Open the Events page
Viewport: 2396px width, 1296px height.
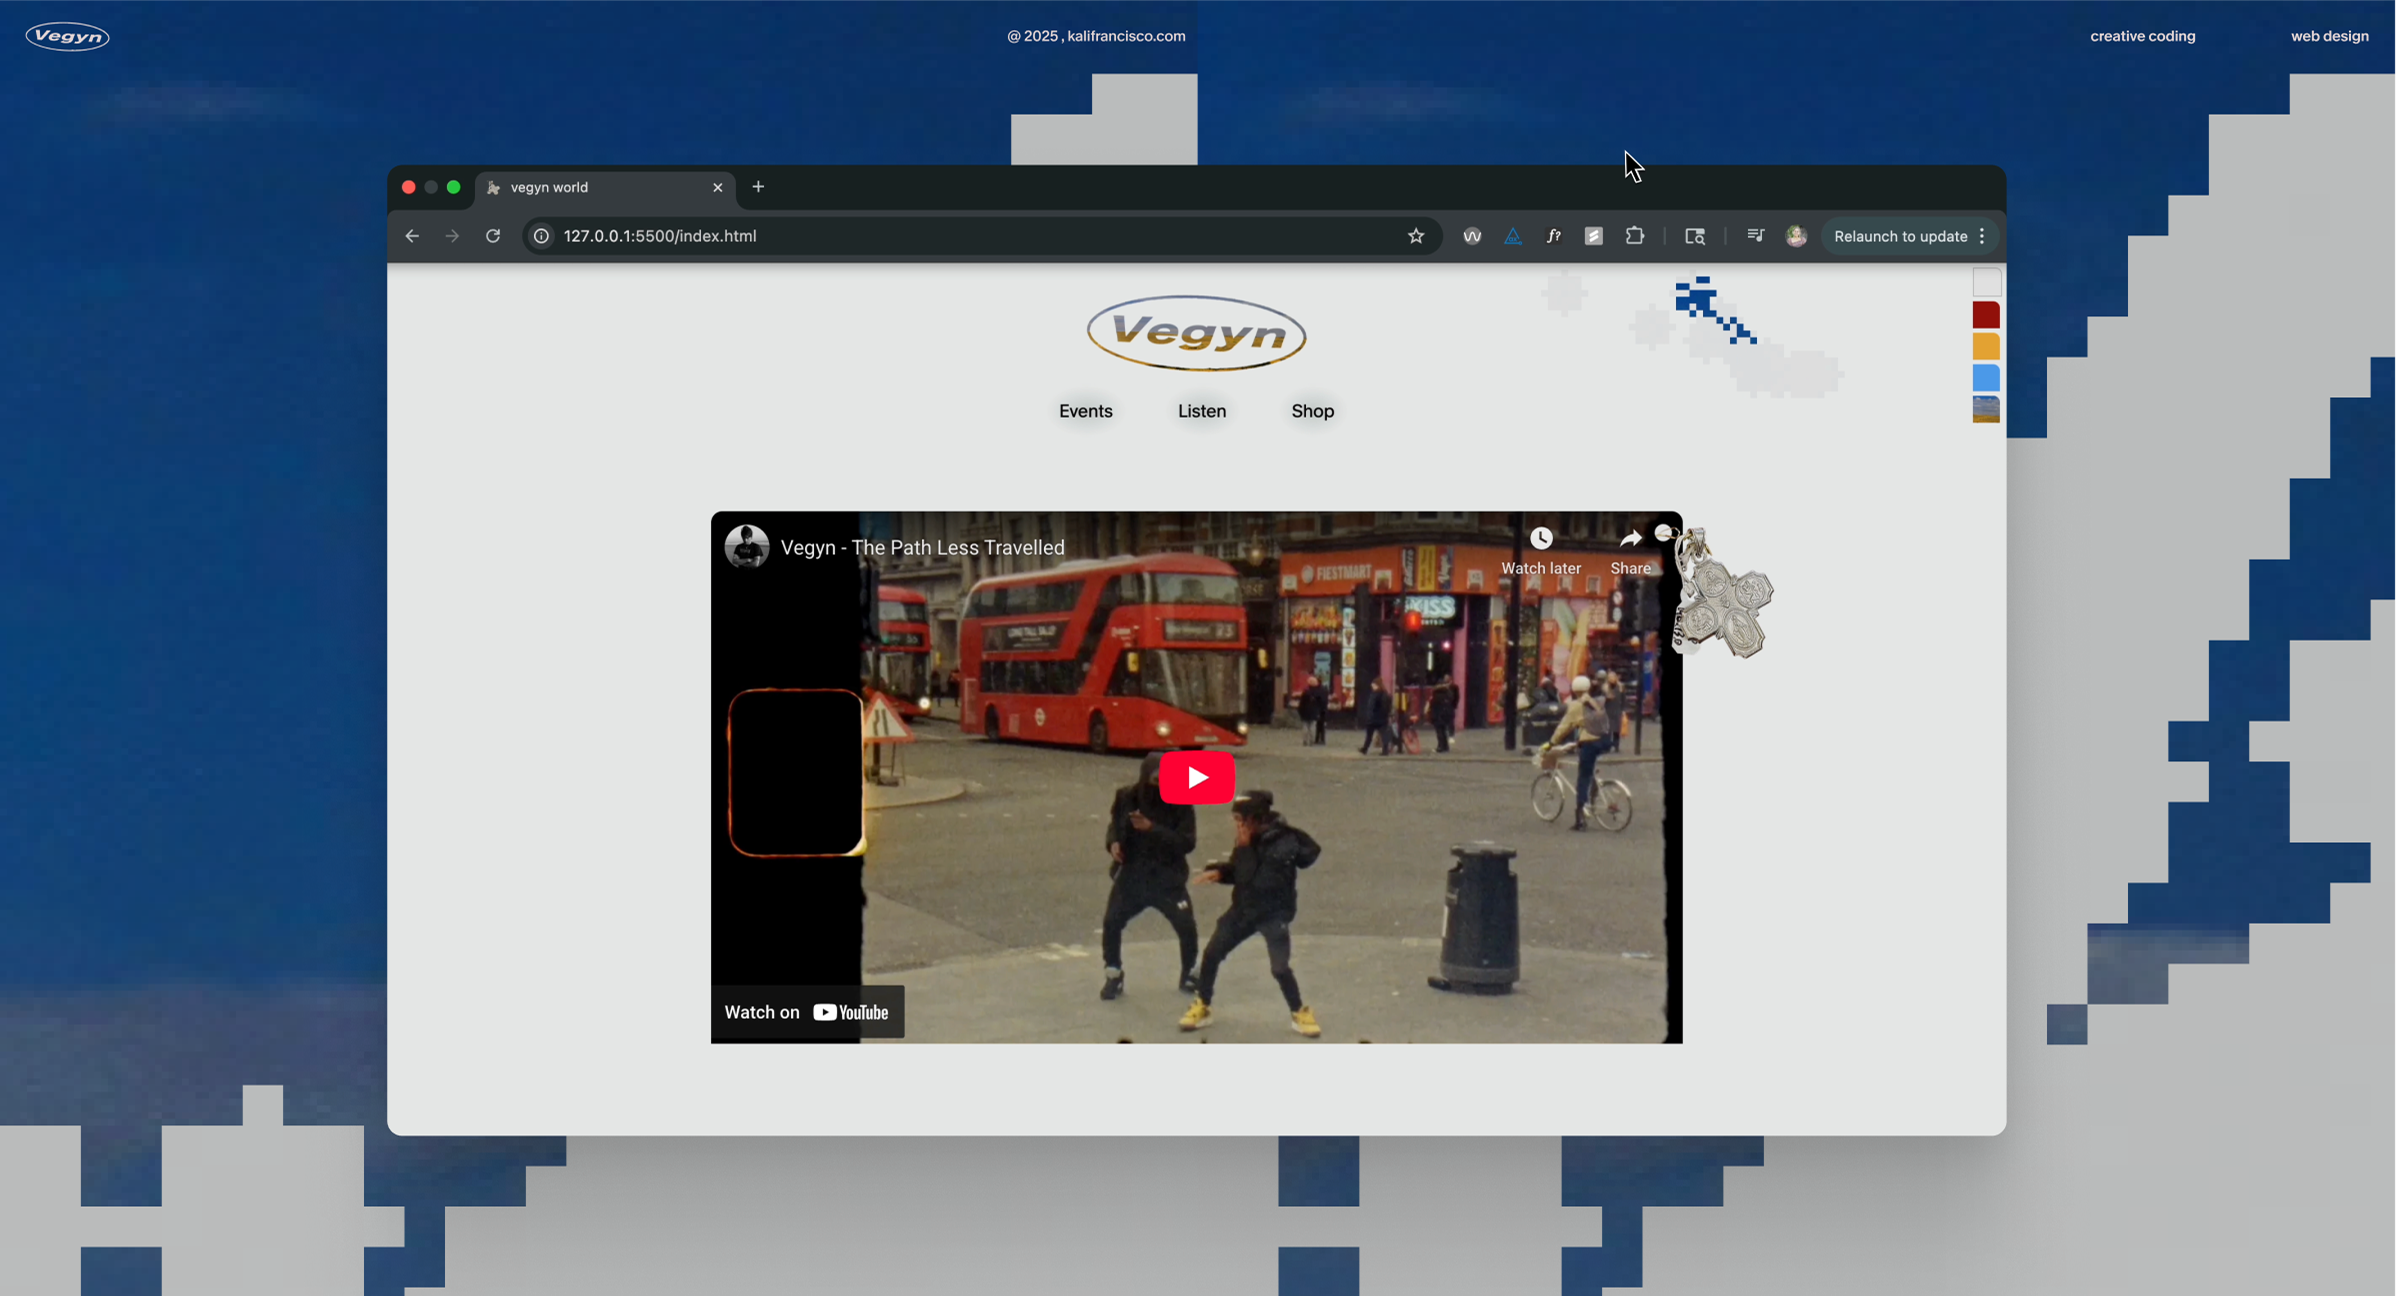coord(1085,411)
